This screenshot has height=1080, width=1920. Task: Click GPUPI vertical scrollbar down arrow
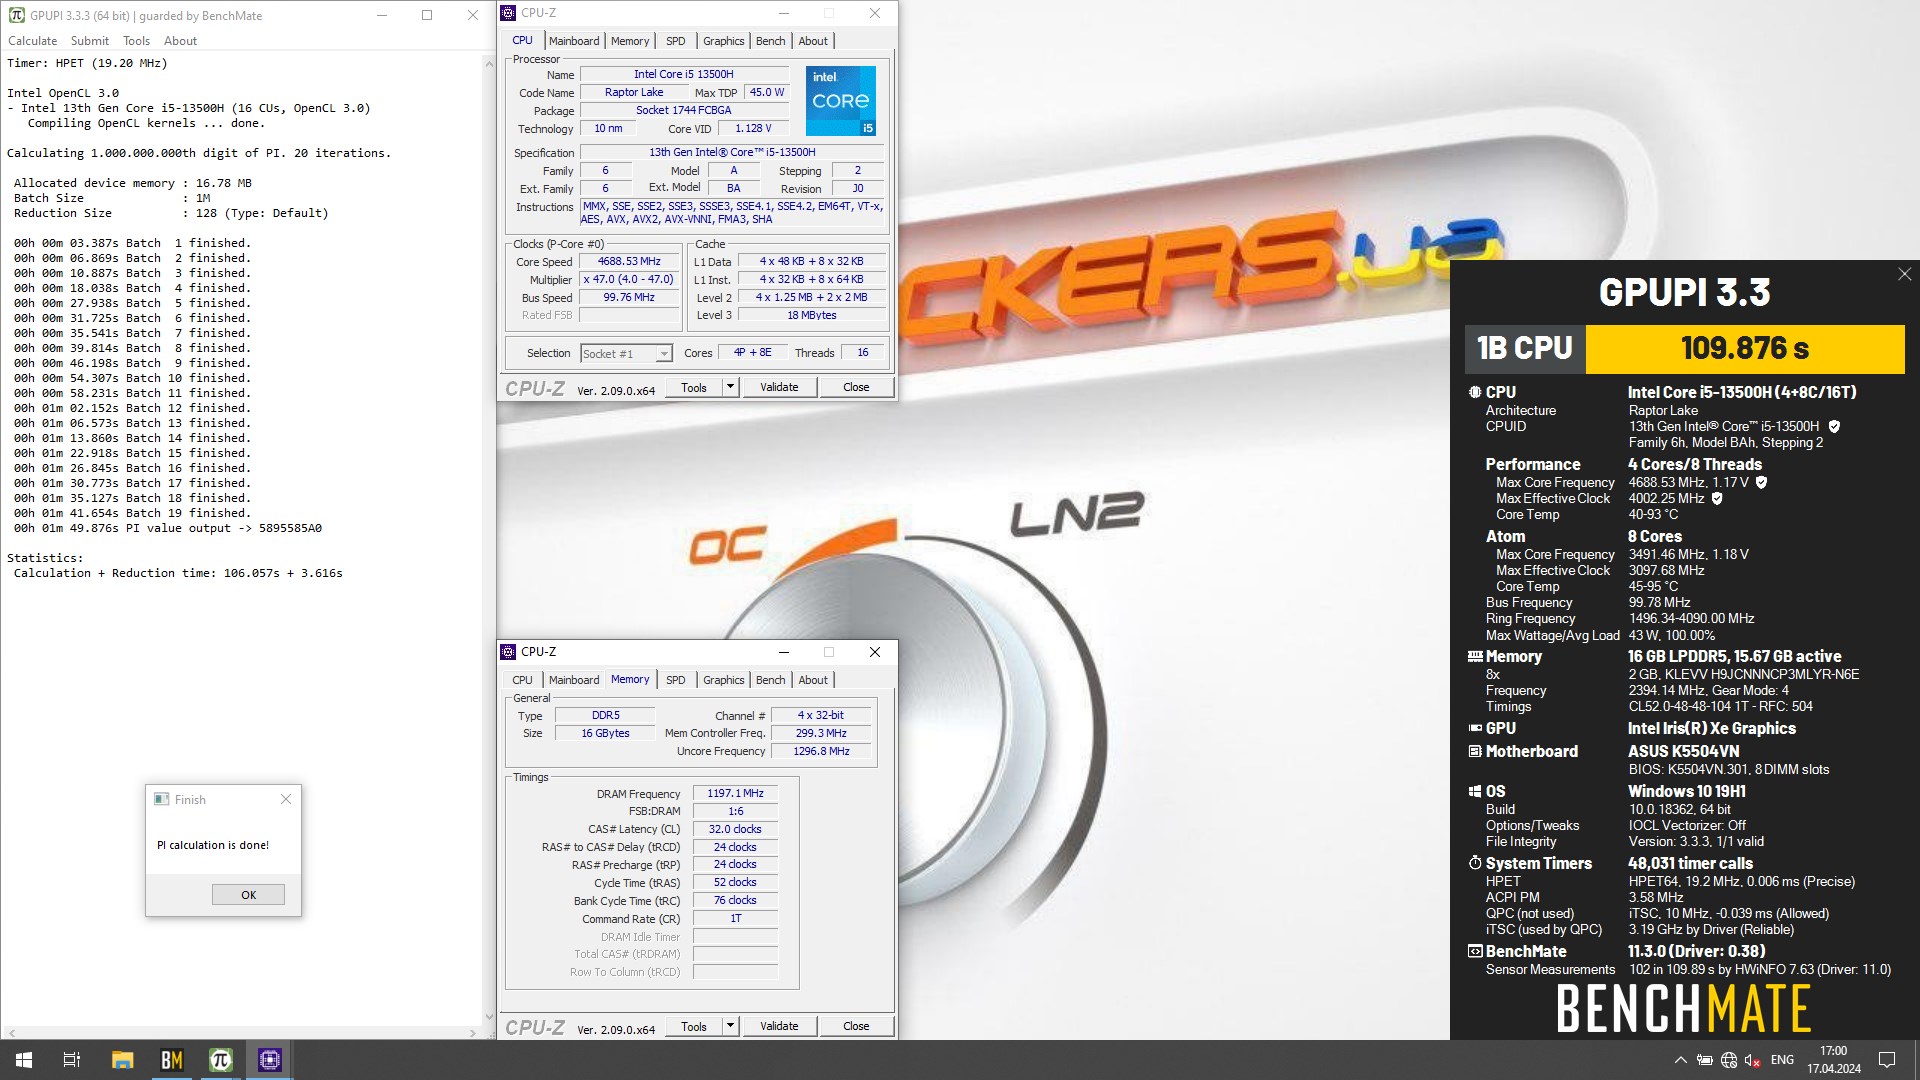[x=489, y=1018]
